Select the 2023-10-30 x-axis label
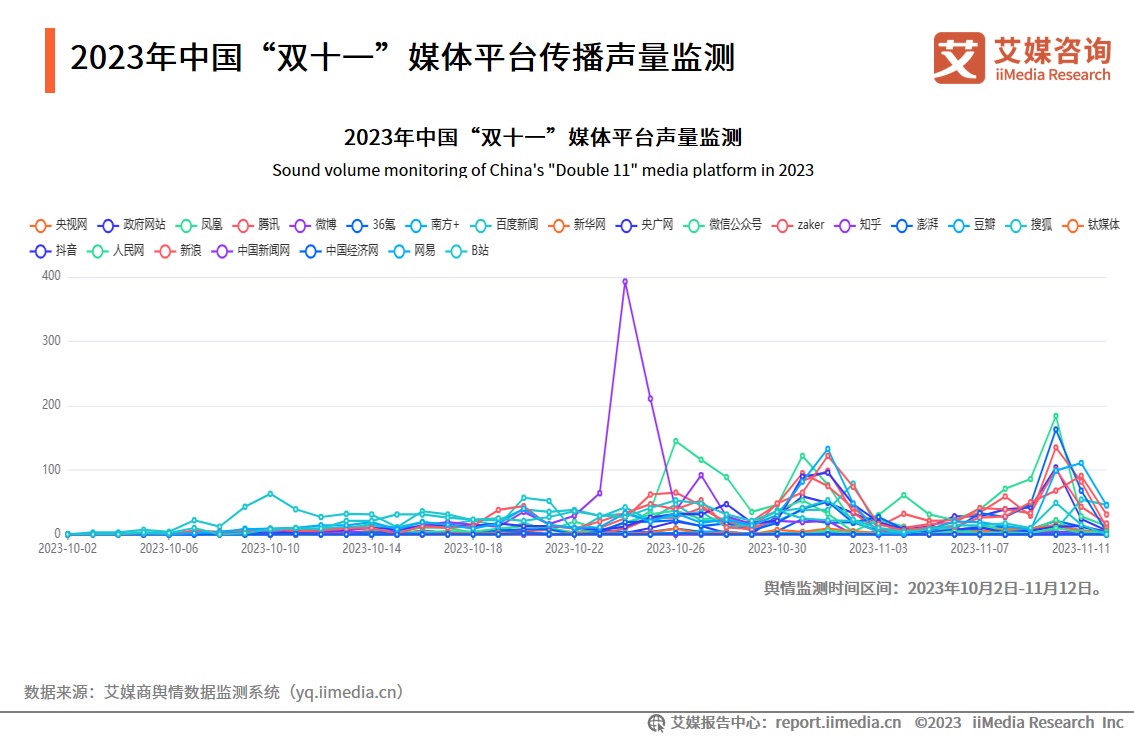1134x737 pixels. tap(777, 549)
